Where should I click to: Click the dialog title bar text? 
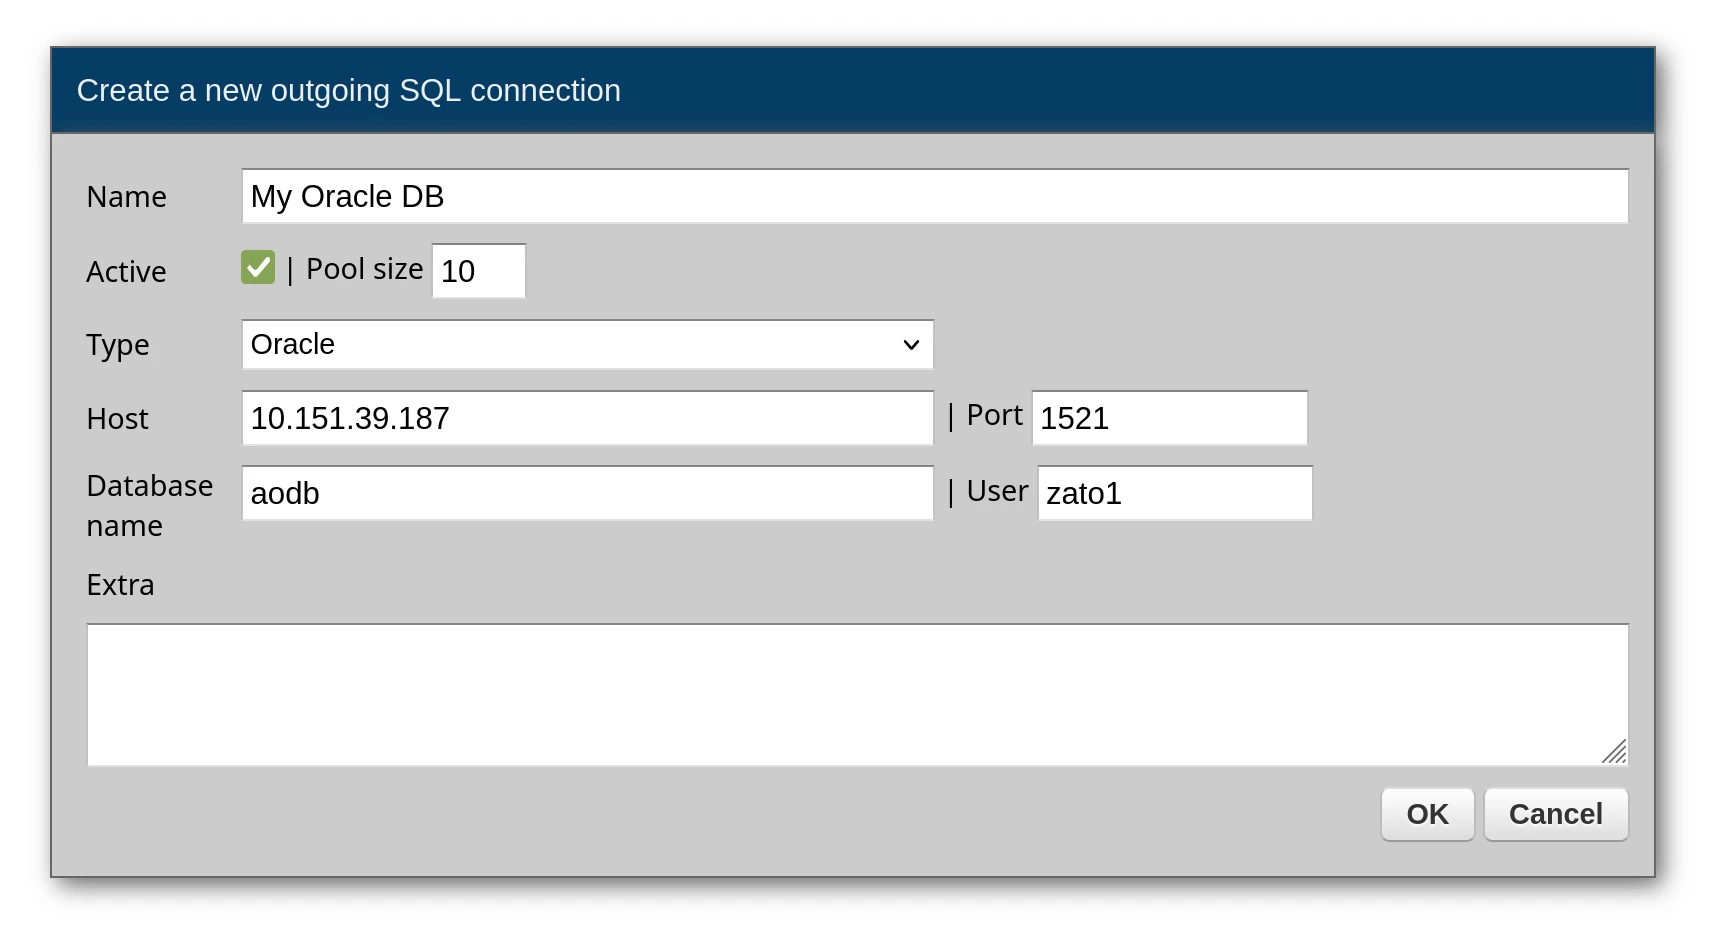[x=348, y=91]
